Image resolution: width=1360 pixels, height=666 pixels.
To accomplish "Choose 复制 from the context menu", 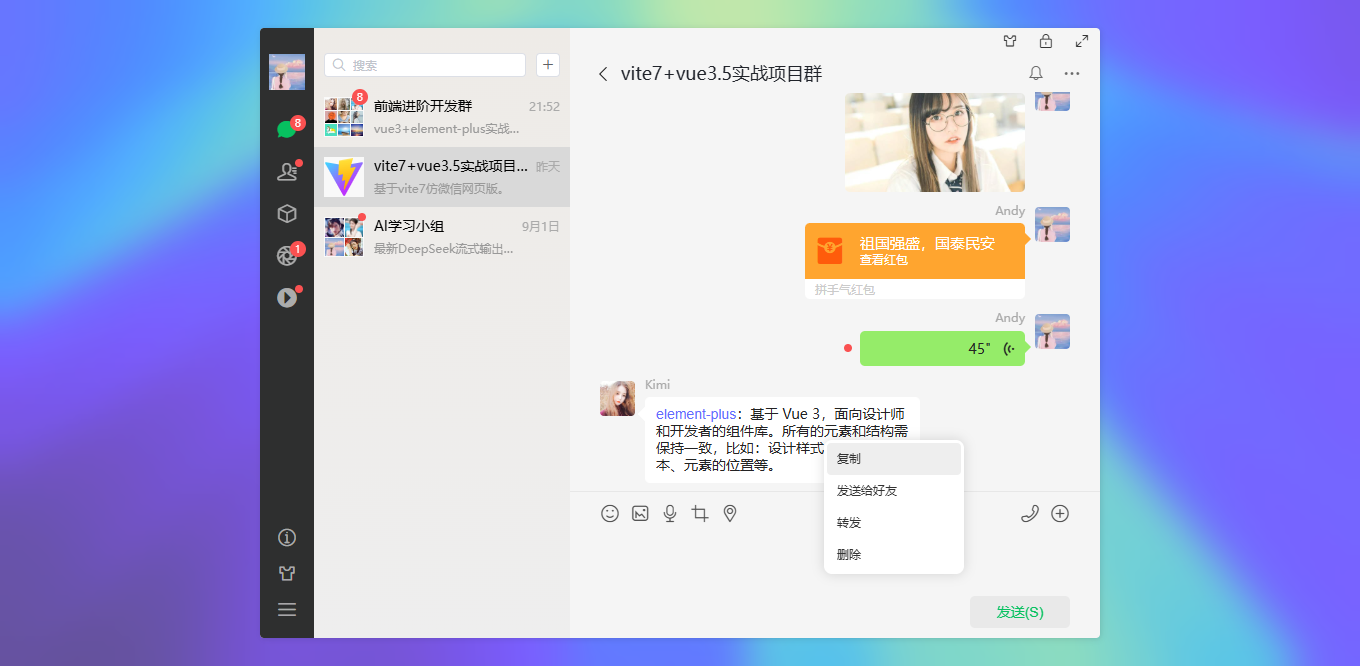I will click(848, 458).
